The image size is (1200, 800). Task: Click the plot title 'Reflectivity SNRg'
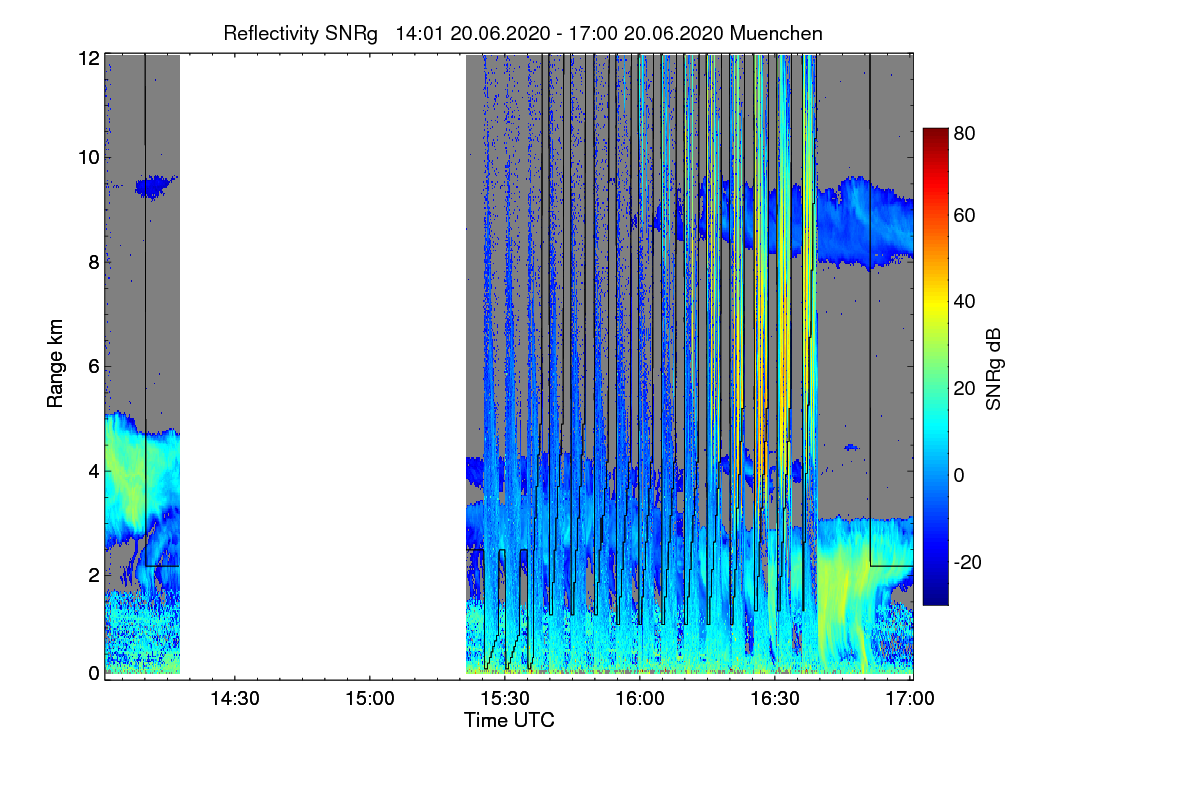coord(301,33)
